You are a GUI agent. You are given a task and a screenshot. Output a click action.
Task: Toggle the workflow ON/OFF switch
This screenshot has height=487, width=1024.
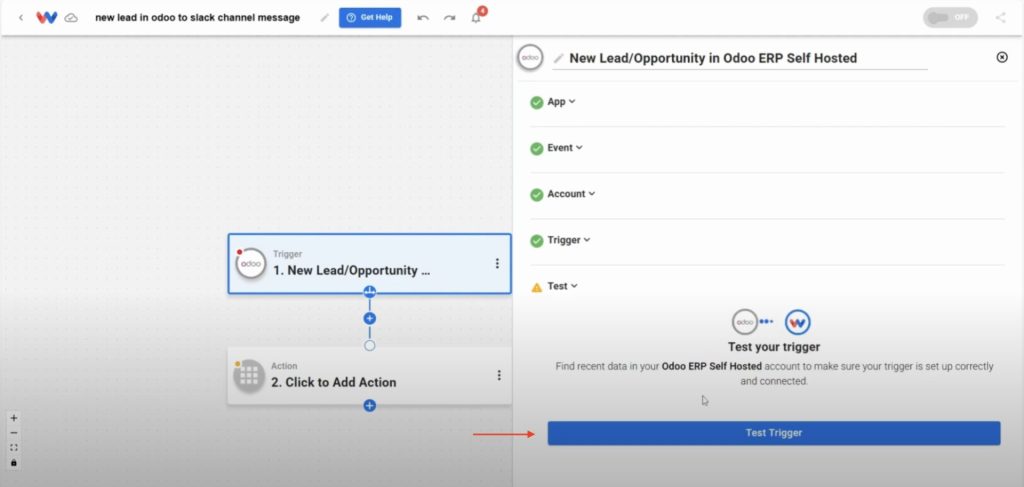950,18
